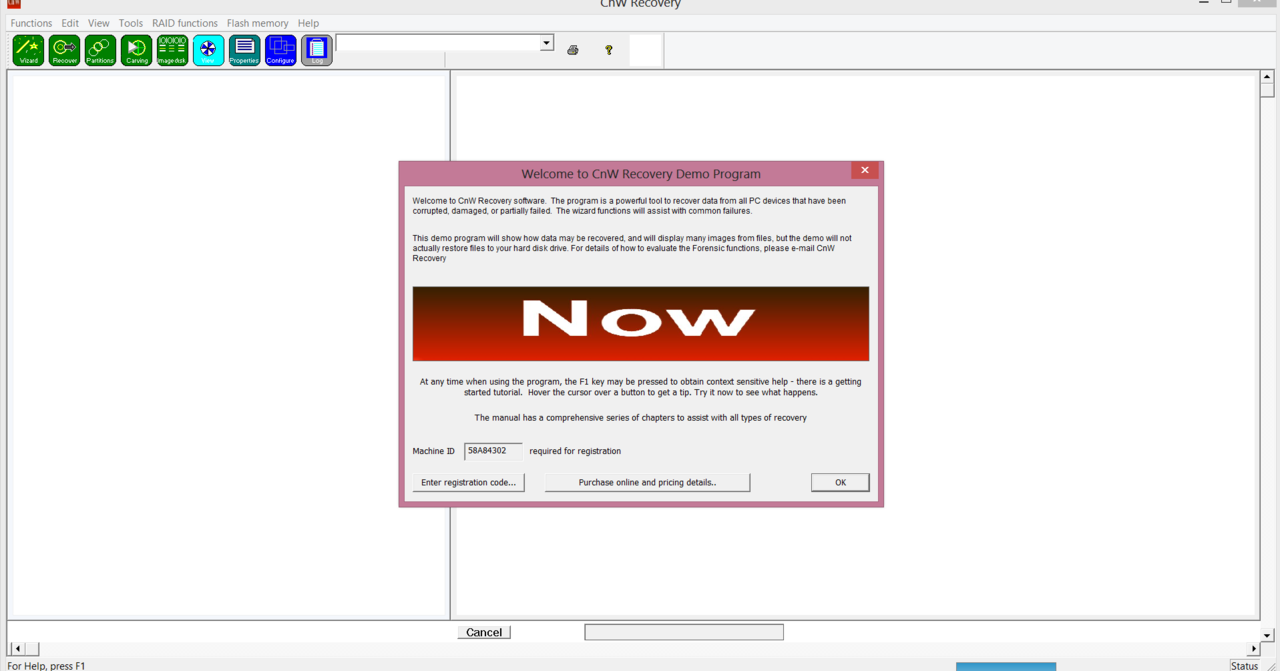Confirm the welcome dialog with OK
This screenshot has width=1280, height=671.
[x=840, y=482]
